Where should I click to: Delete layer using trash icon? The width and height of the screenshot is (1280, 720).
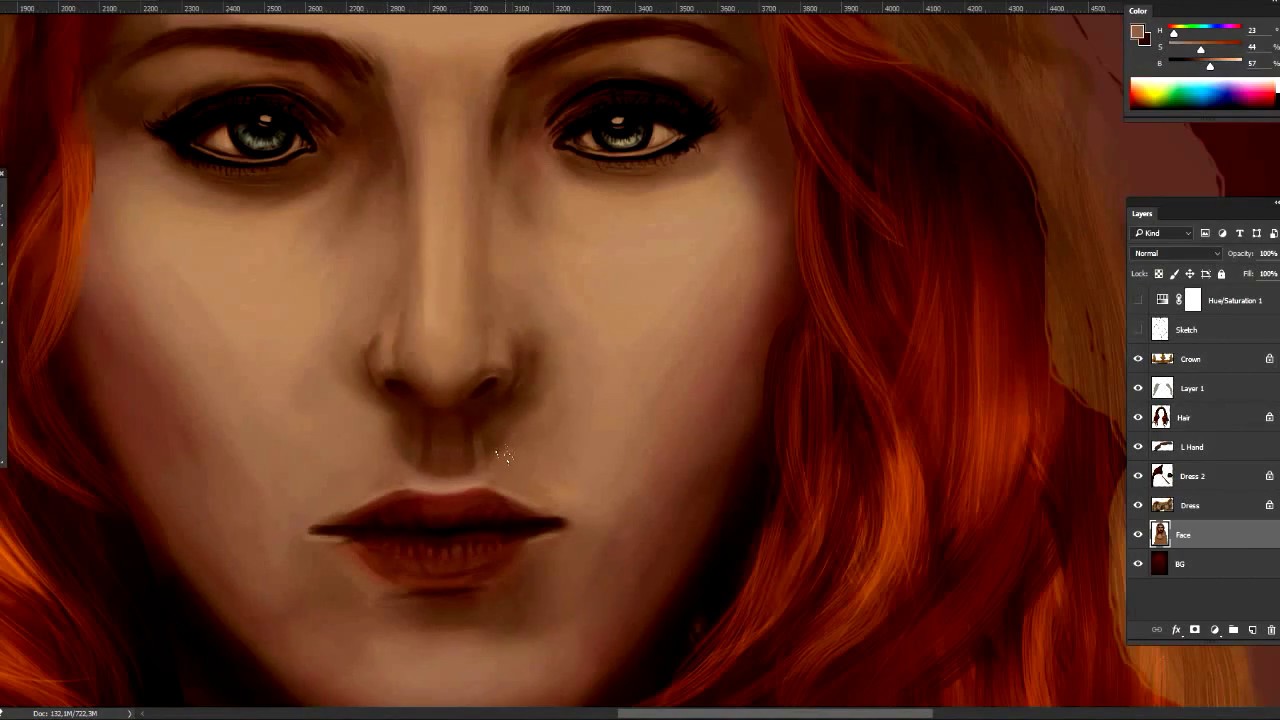tap(1271, 630)
